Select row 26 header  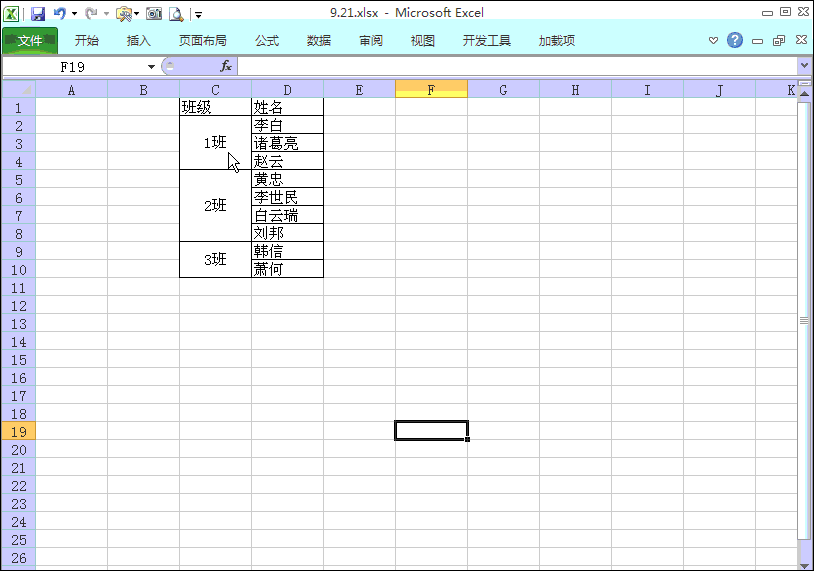(19, 558)
